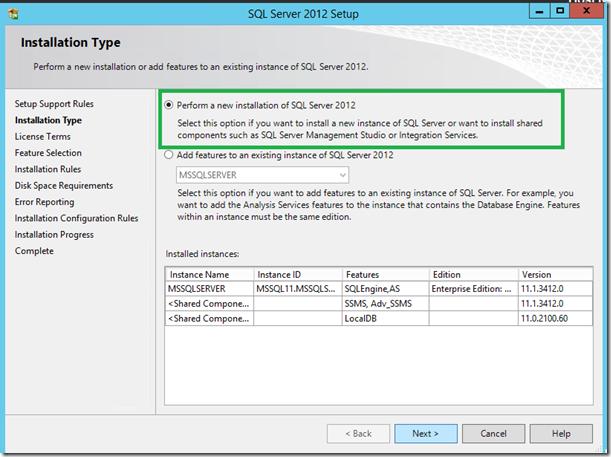The image size is (611, 457).
Task: Click the < Back button
Action: coord(358,434)
